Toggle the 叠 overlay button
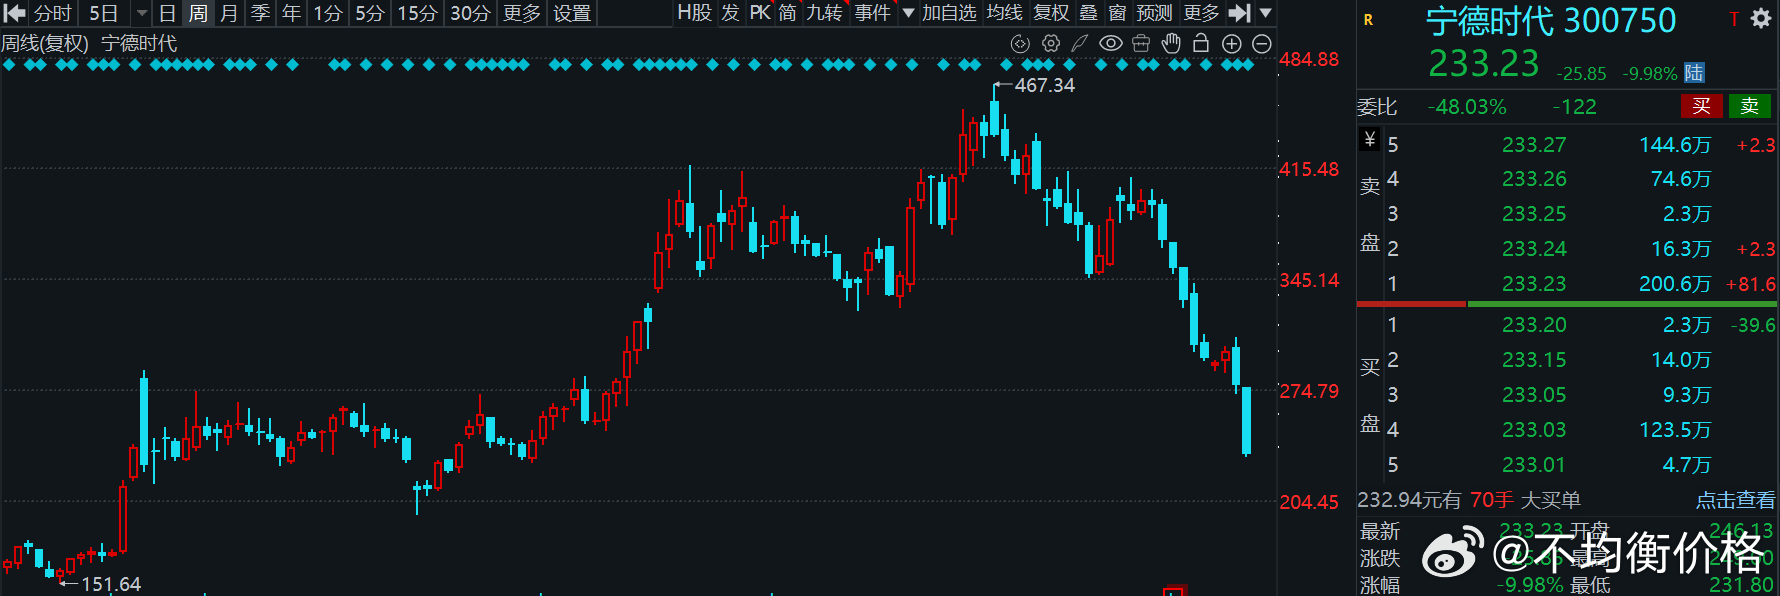The height and width of the screenshot is (596, 1780). 1089,13
